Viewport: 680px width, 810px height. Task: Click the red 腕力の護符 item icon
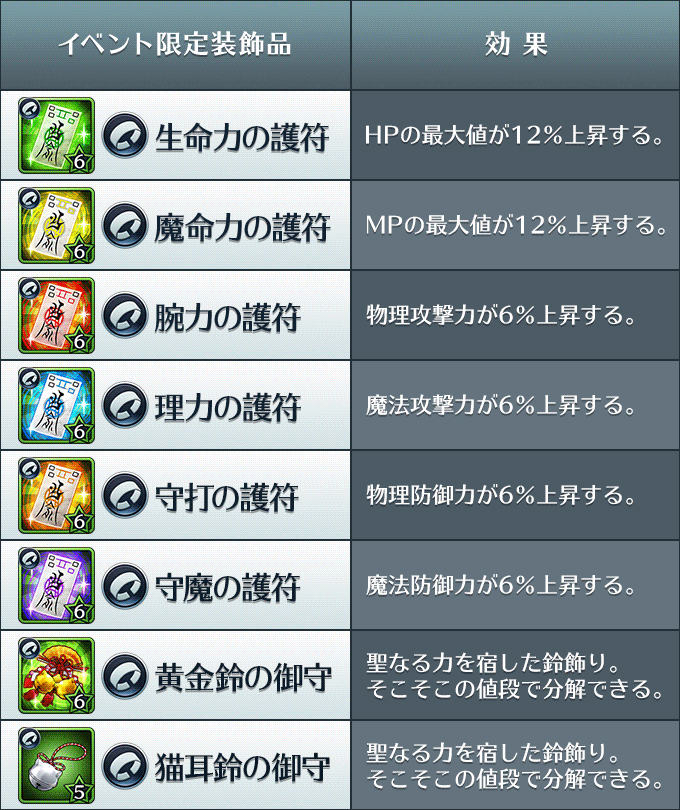tap(56, 316)
